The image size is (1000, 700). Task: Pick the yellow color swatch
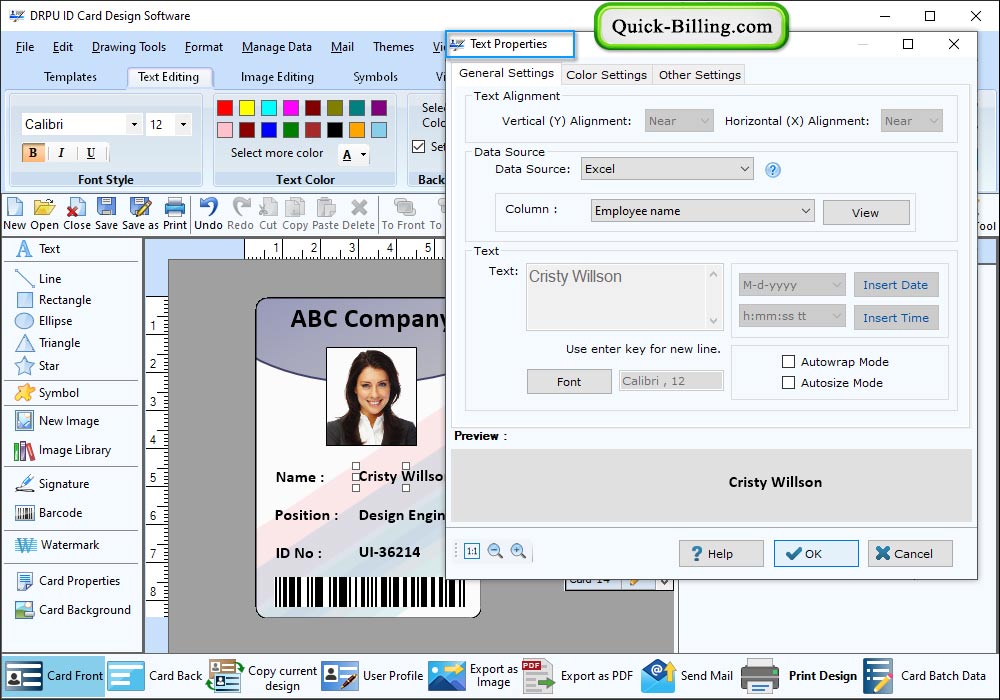pos(247,108)
